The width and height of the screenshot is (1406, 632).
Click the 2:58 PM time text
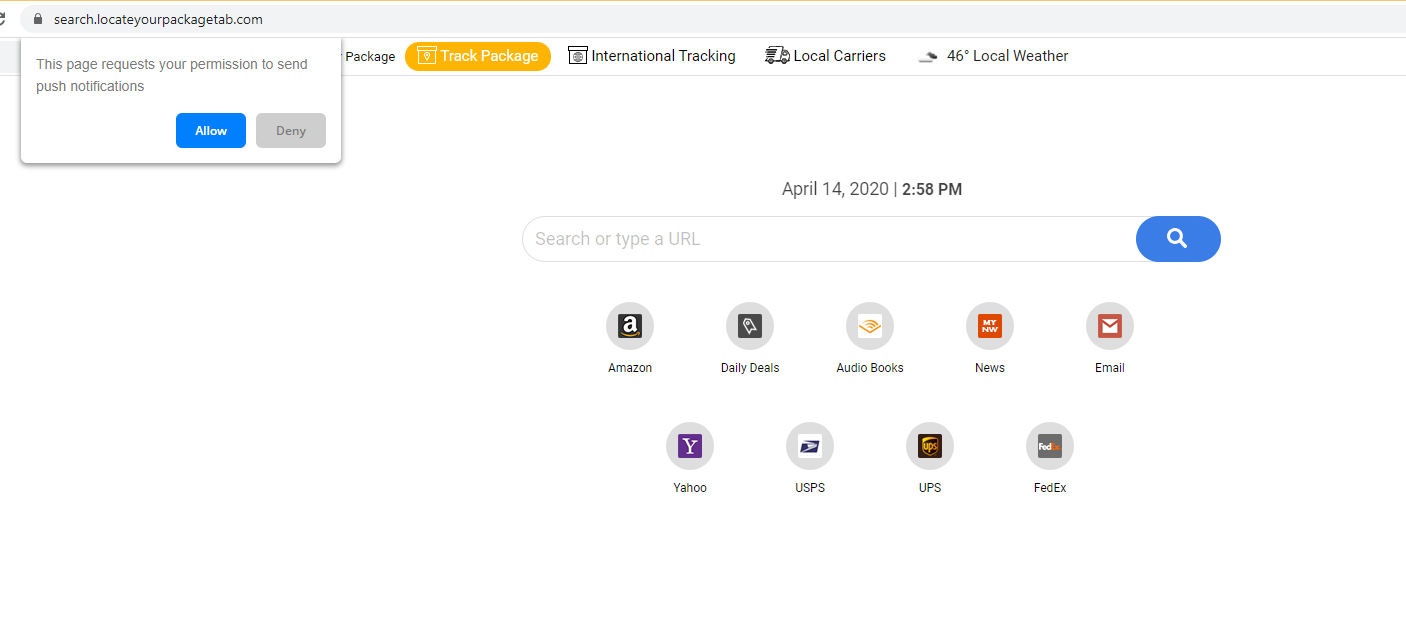(932, 189)
